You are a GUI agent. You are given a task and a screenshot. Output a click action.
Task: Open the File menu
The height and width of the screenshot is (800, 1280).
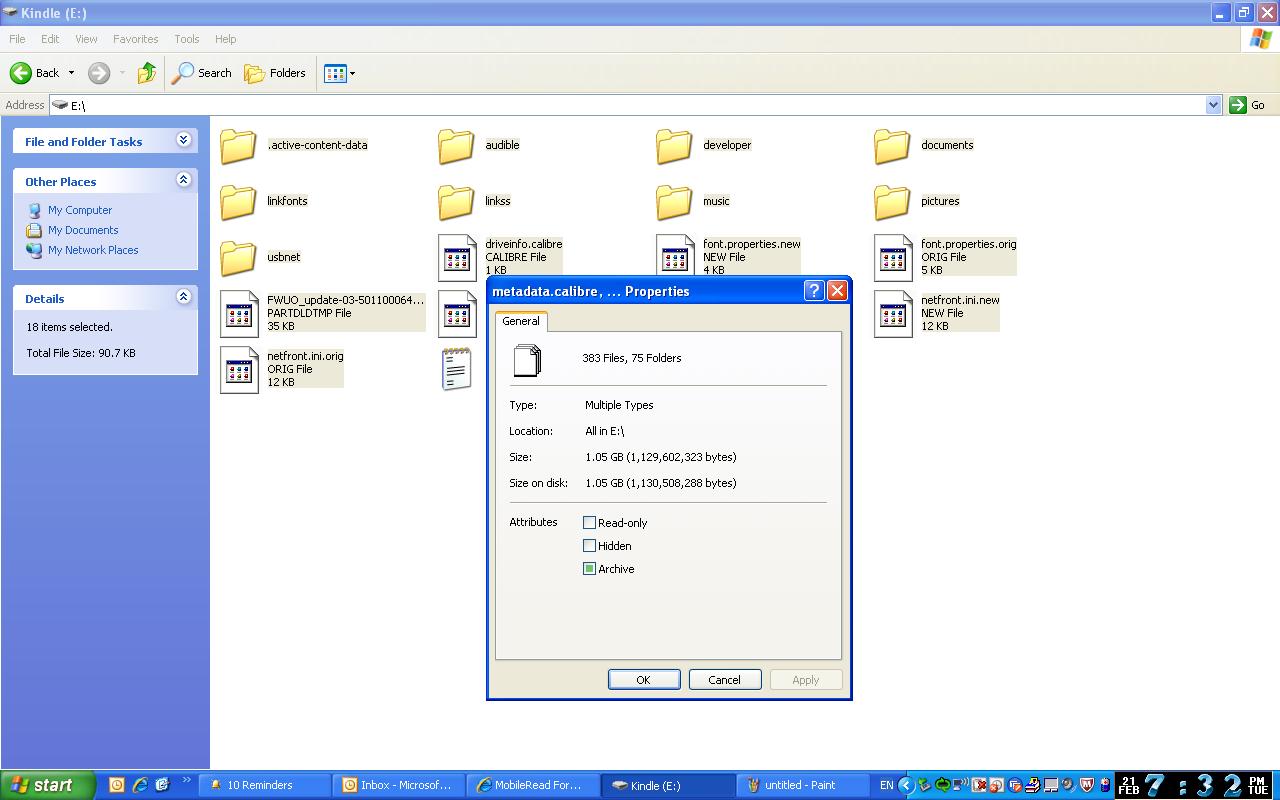tap(17, 39)
